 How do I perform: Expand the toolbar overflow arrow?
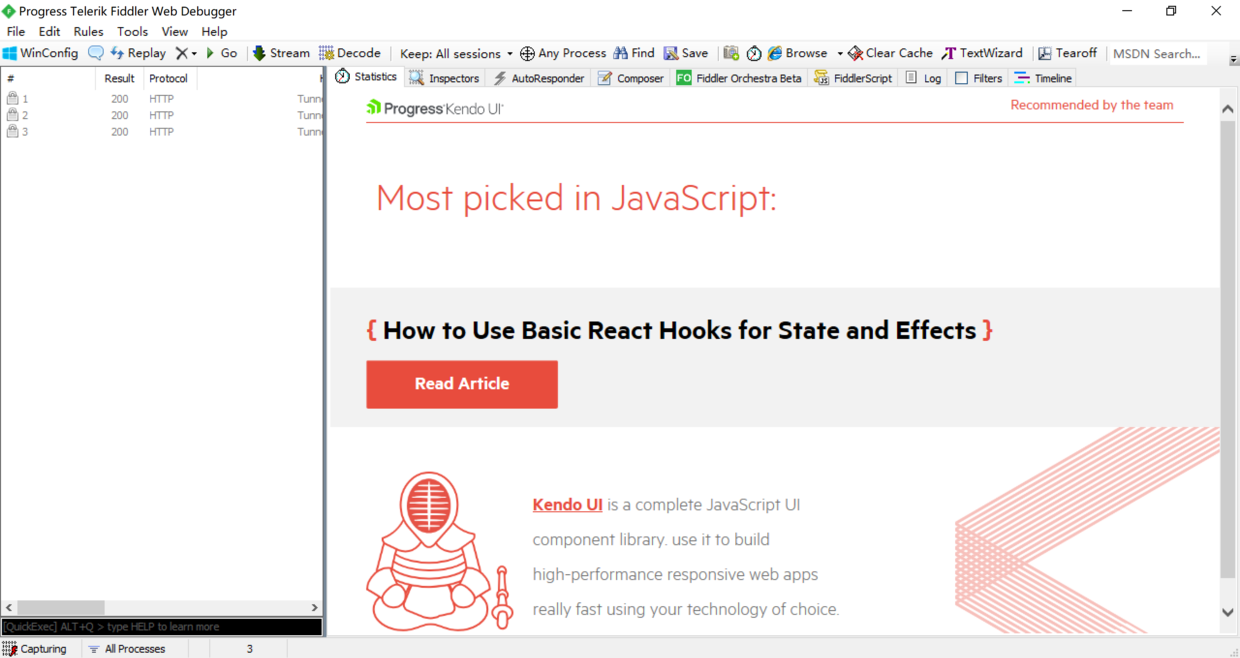[x=1233, y=60]
